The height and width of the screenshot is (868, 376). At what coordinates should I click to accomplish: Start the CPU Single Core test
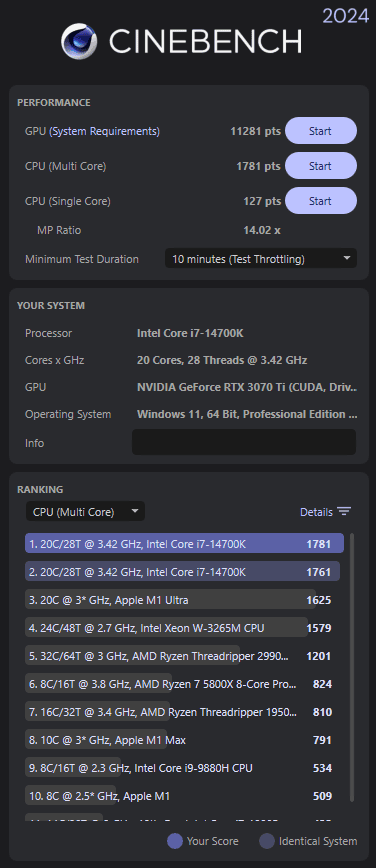click(321, 201)
